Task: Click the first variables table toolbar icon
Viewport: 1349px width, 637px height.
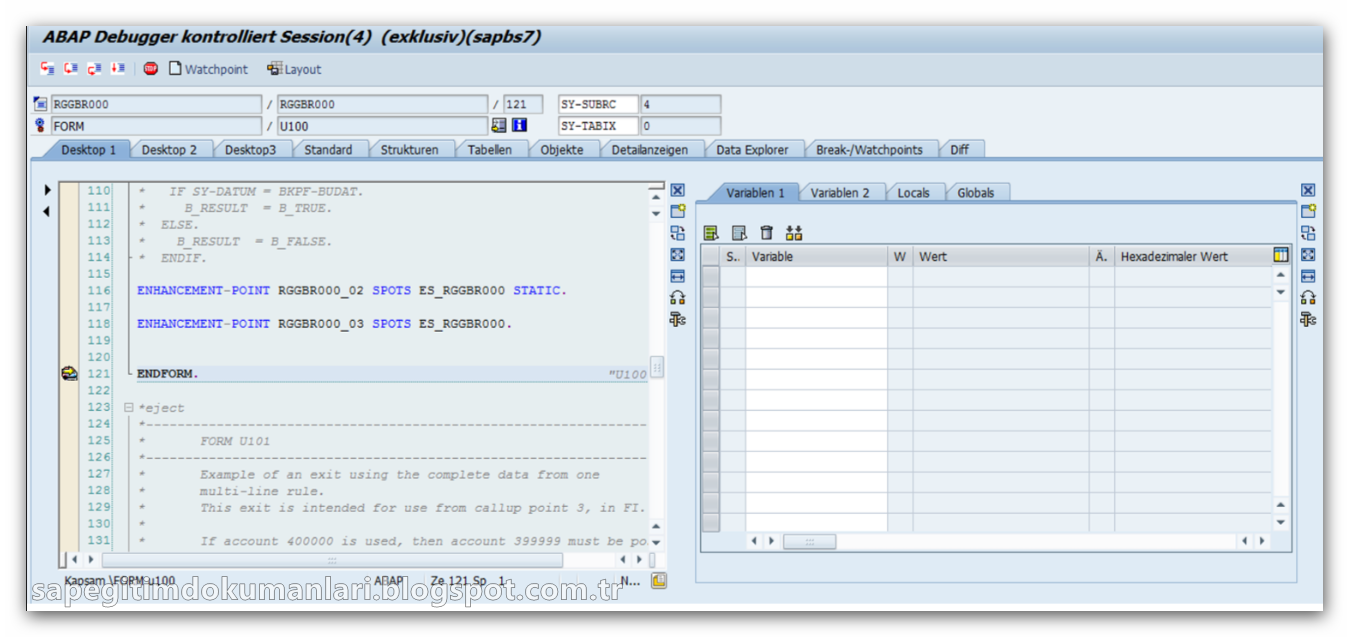Action: coord(711,233)
